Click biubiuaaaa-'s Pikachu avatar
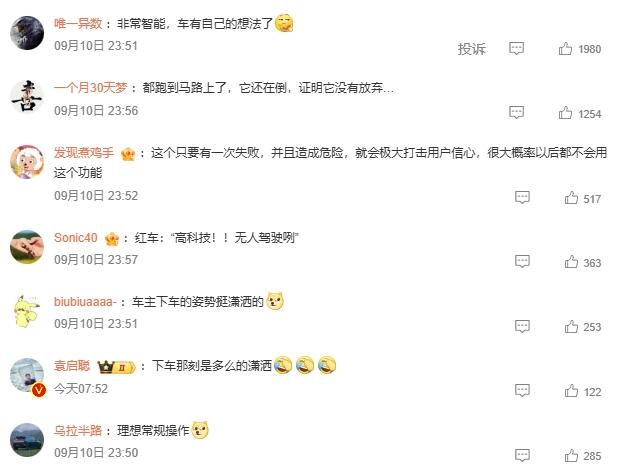 coord(27,311)
